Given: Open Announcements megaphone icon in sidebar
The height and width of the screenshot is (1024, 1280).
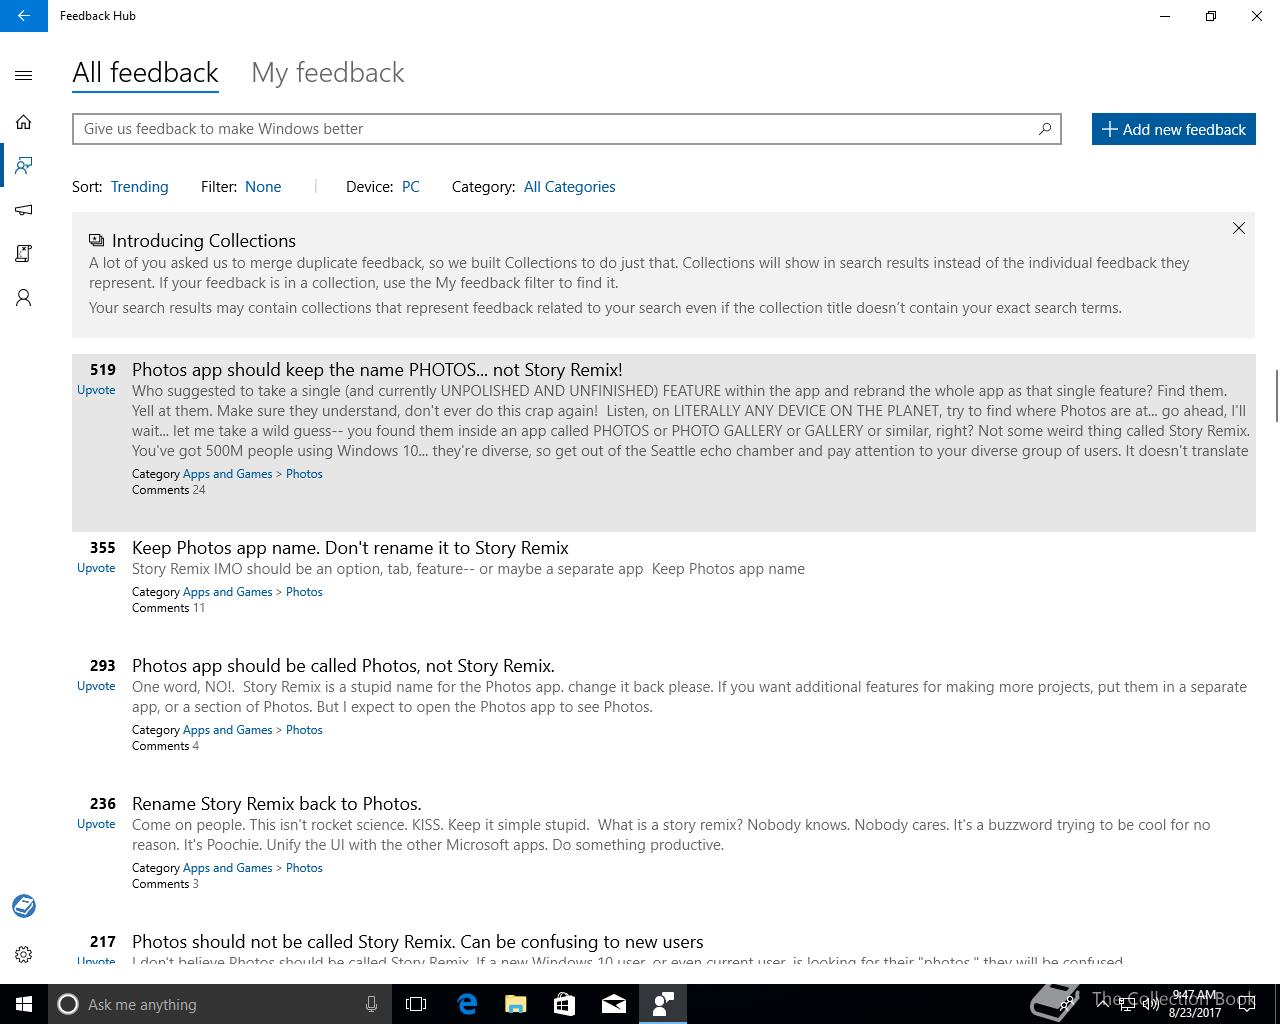Looking at the screenshot, I should coord(24,210).
